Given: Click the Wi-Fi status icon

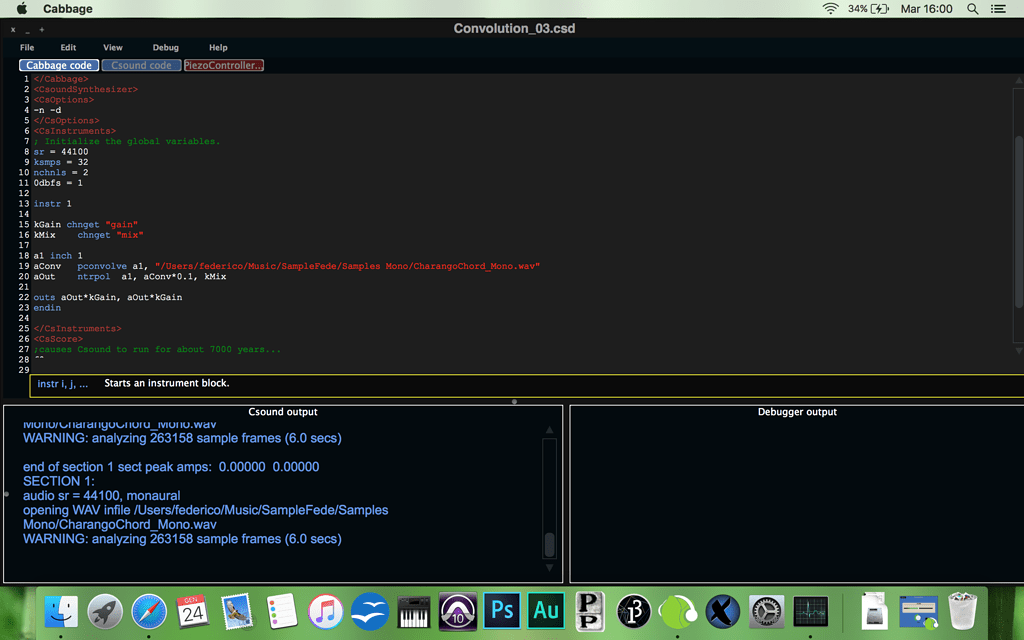Looking at the screenshot, I should tap(830, 8).
